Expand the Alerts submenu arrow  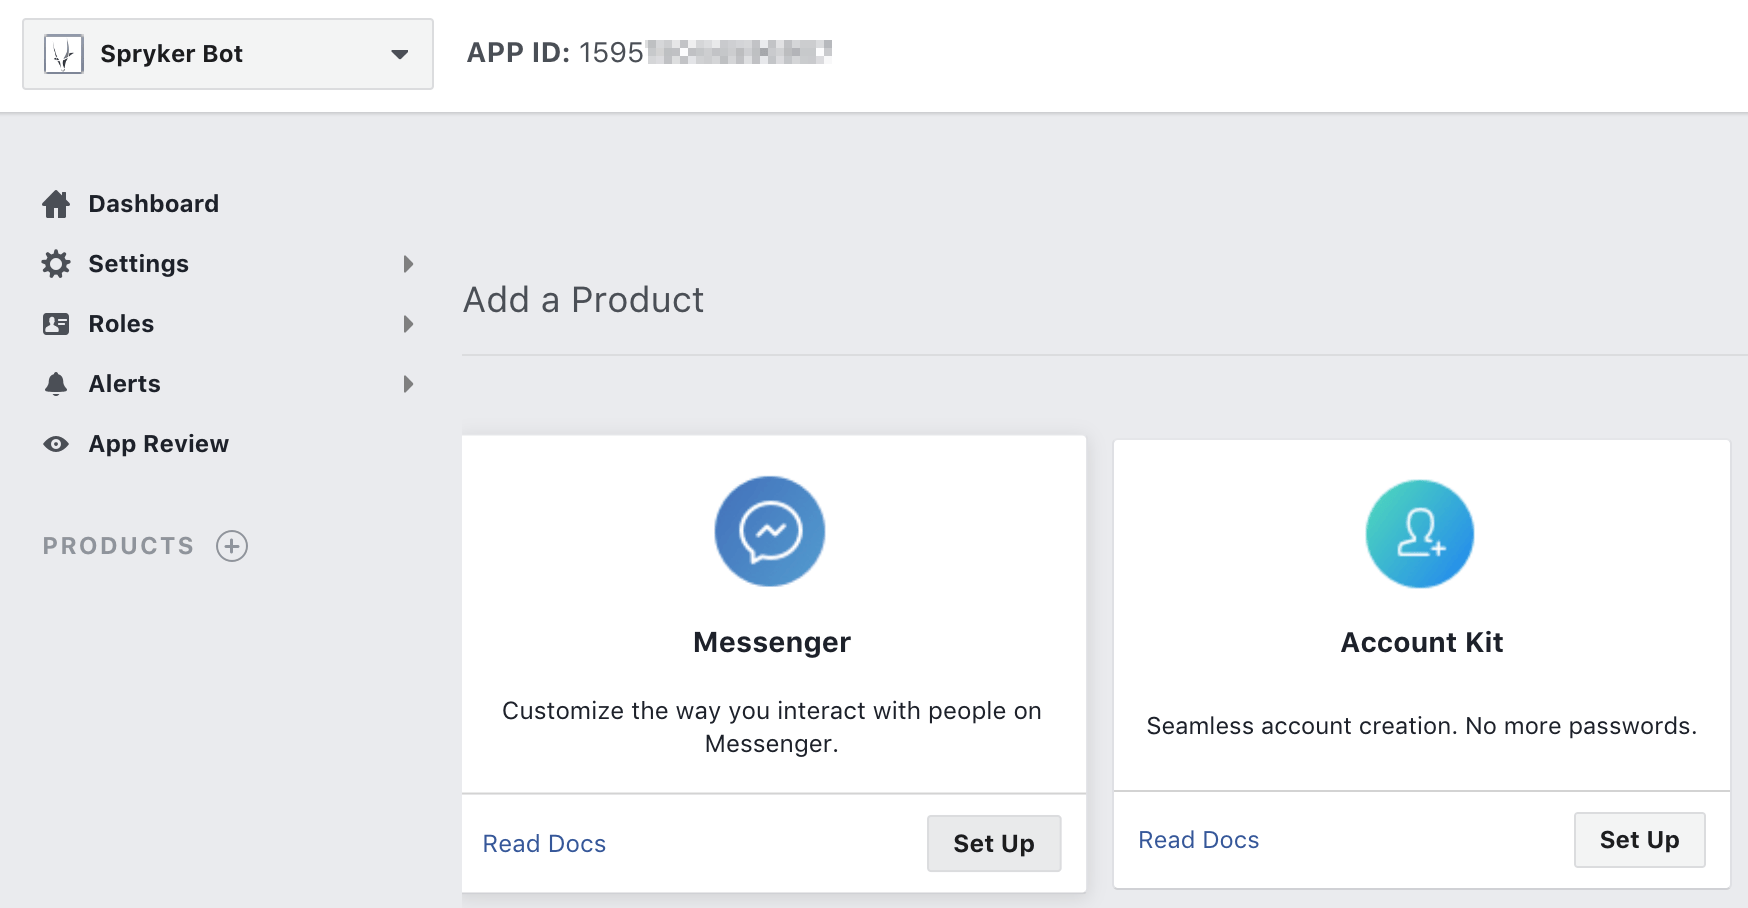tap(408, 384)
